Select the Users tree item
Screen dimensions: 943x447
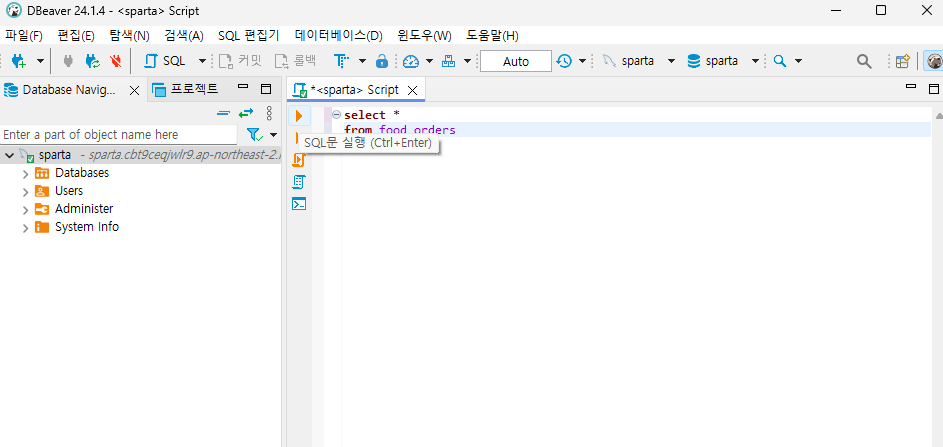click(69, 191)
